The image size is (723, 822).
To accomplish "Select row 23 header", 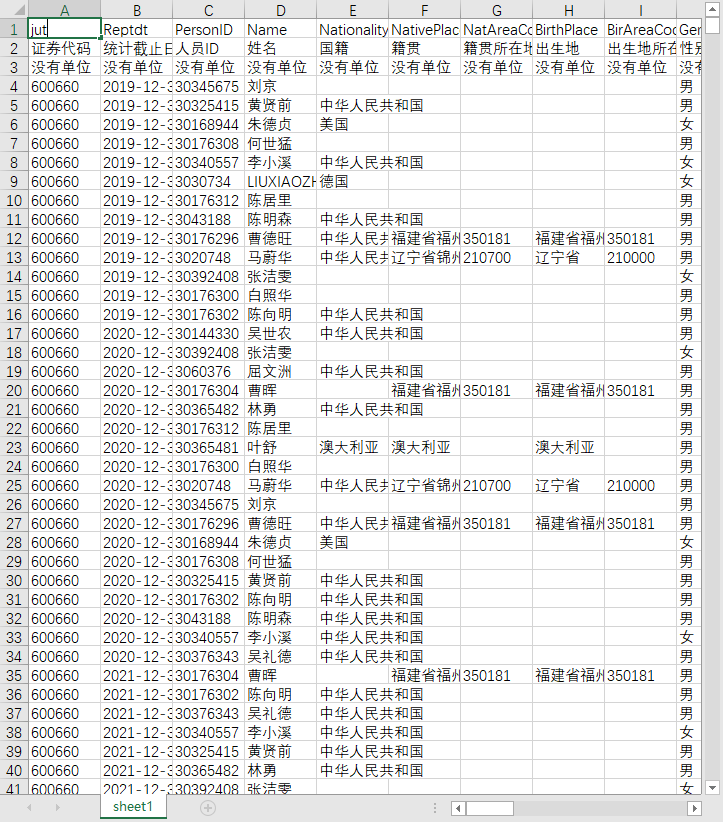I will [14, 447].
